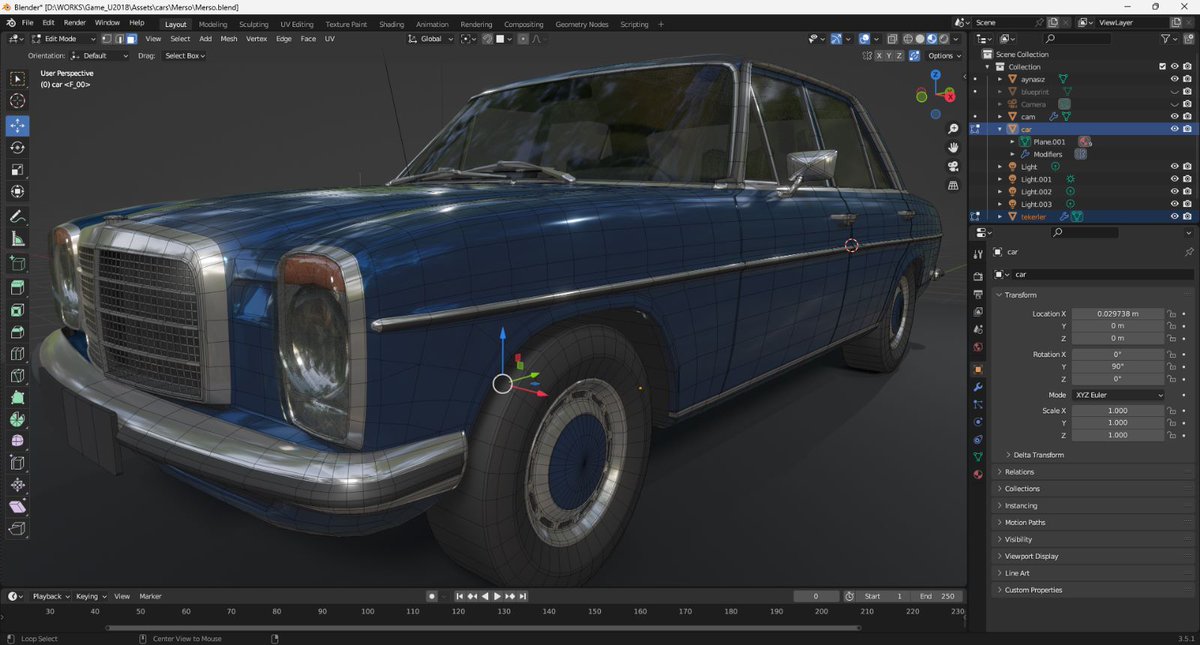Activate the Annotate pencil tool
This screenshot has height=645, width=1200.
click(x=17, y=217)
